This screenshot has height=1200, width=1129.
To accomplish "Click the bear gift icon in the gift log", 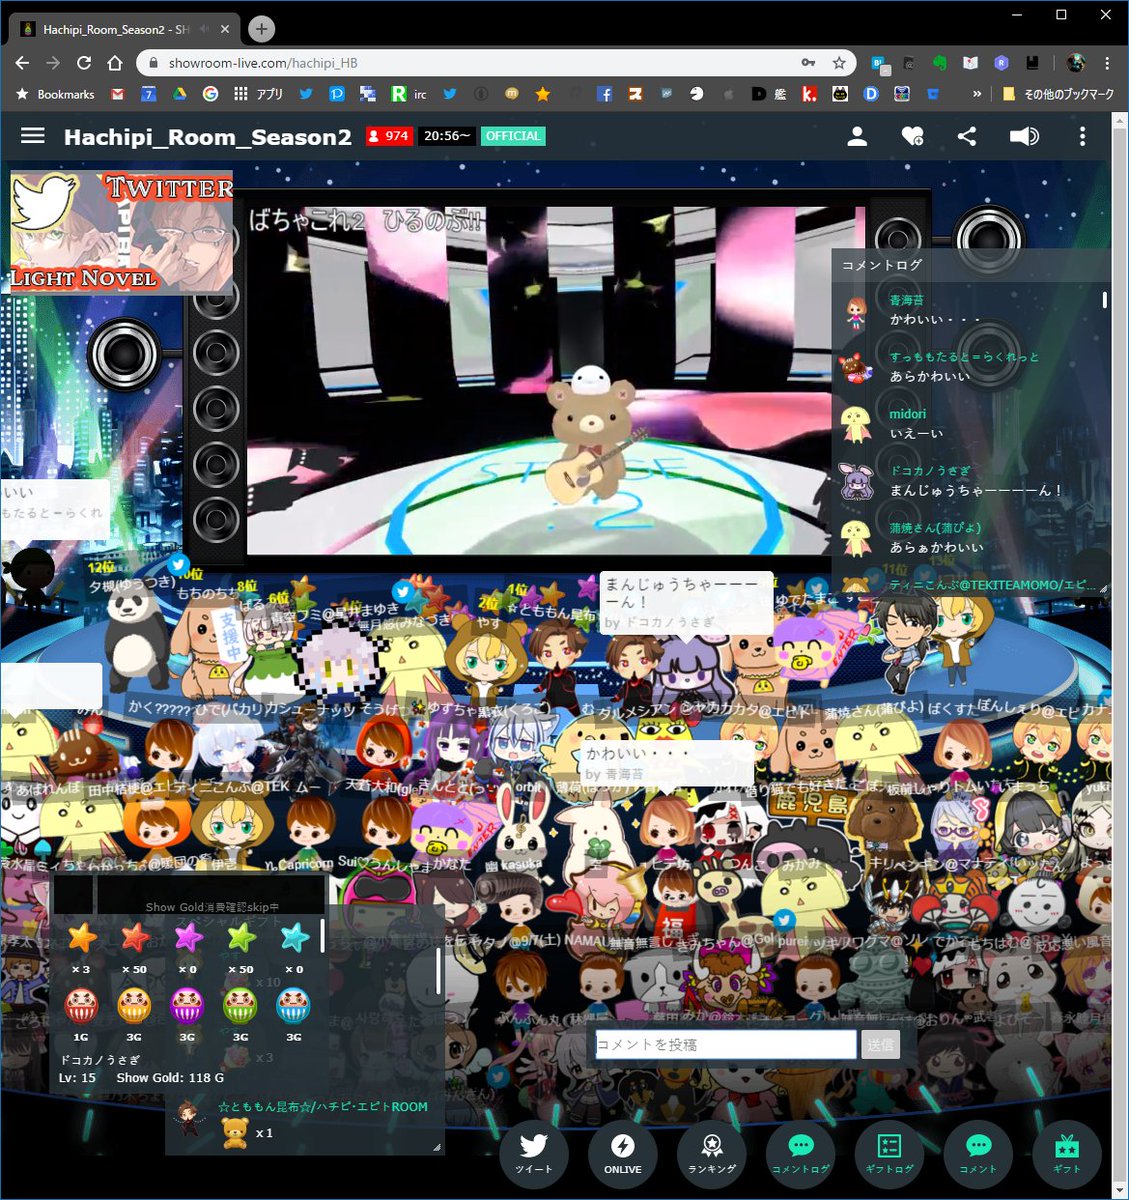I will tap(235, 1133).
